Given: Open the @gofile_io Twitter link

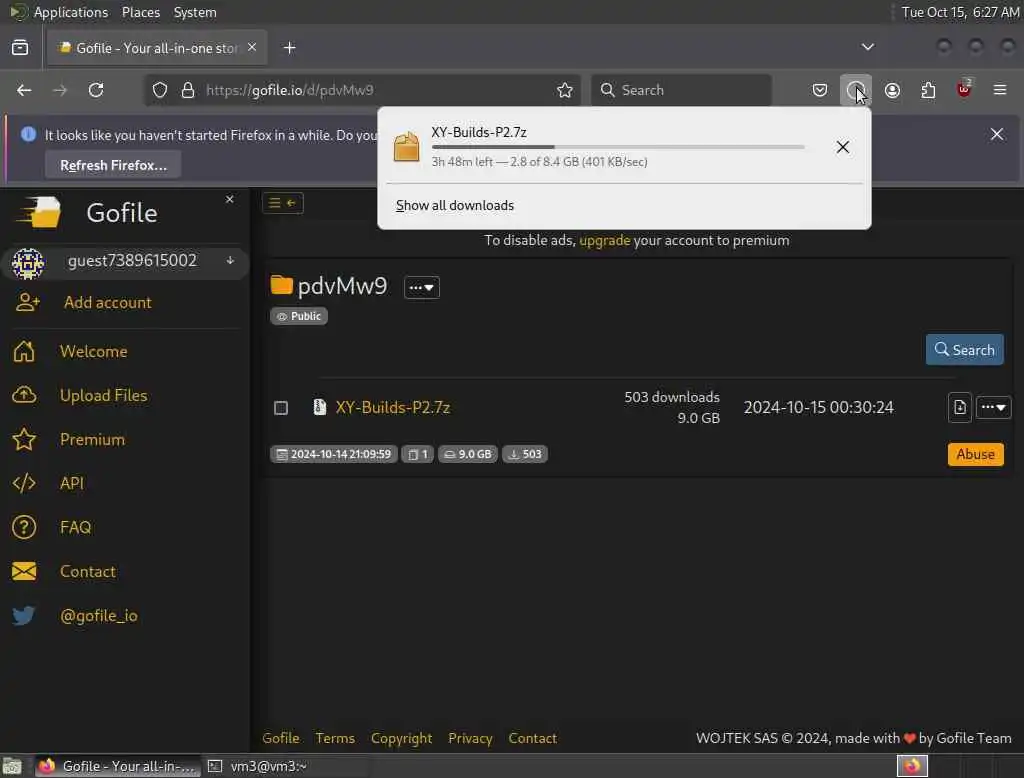Looking at the screenshot, I should tap(99, 615).
